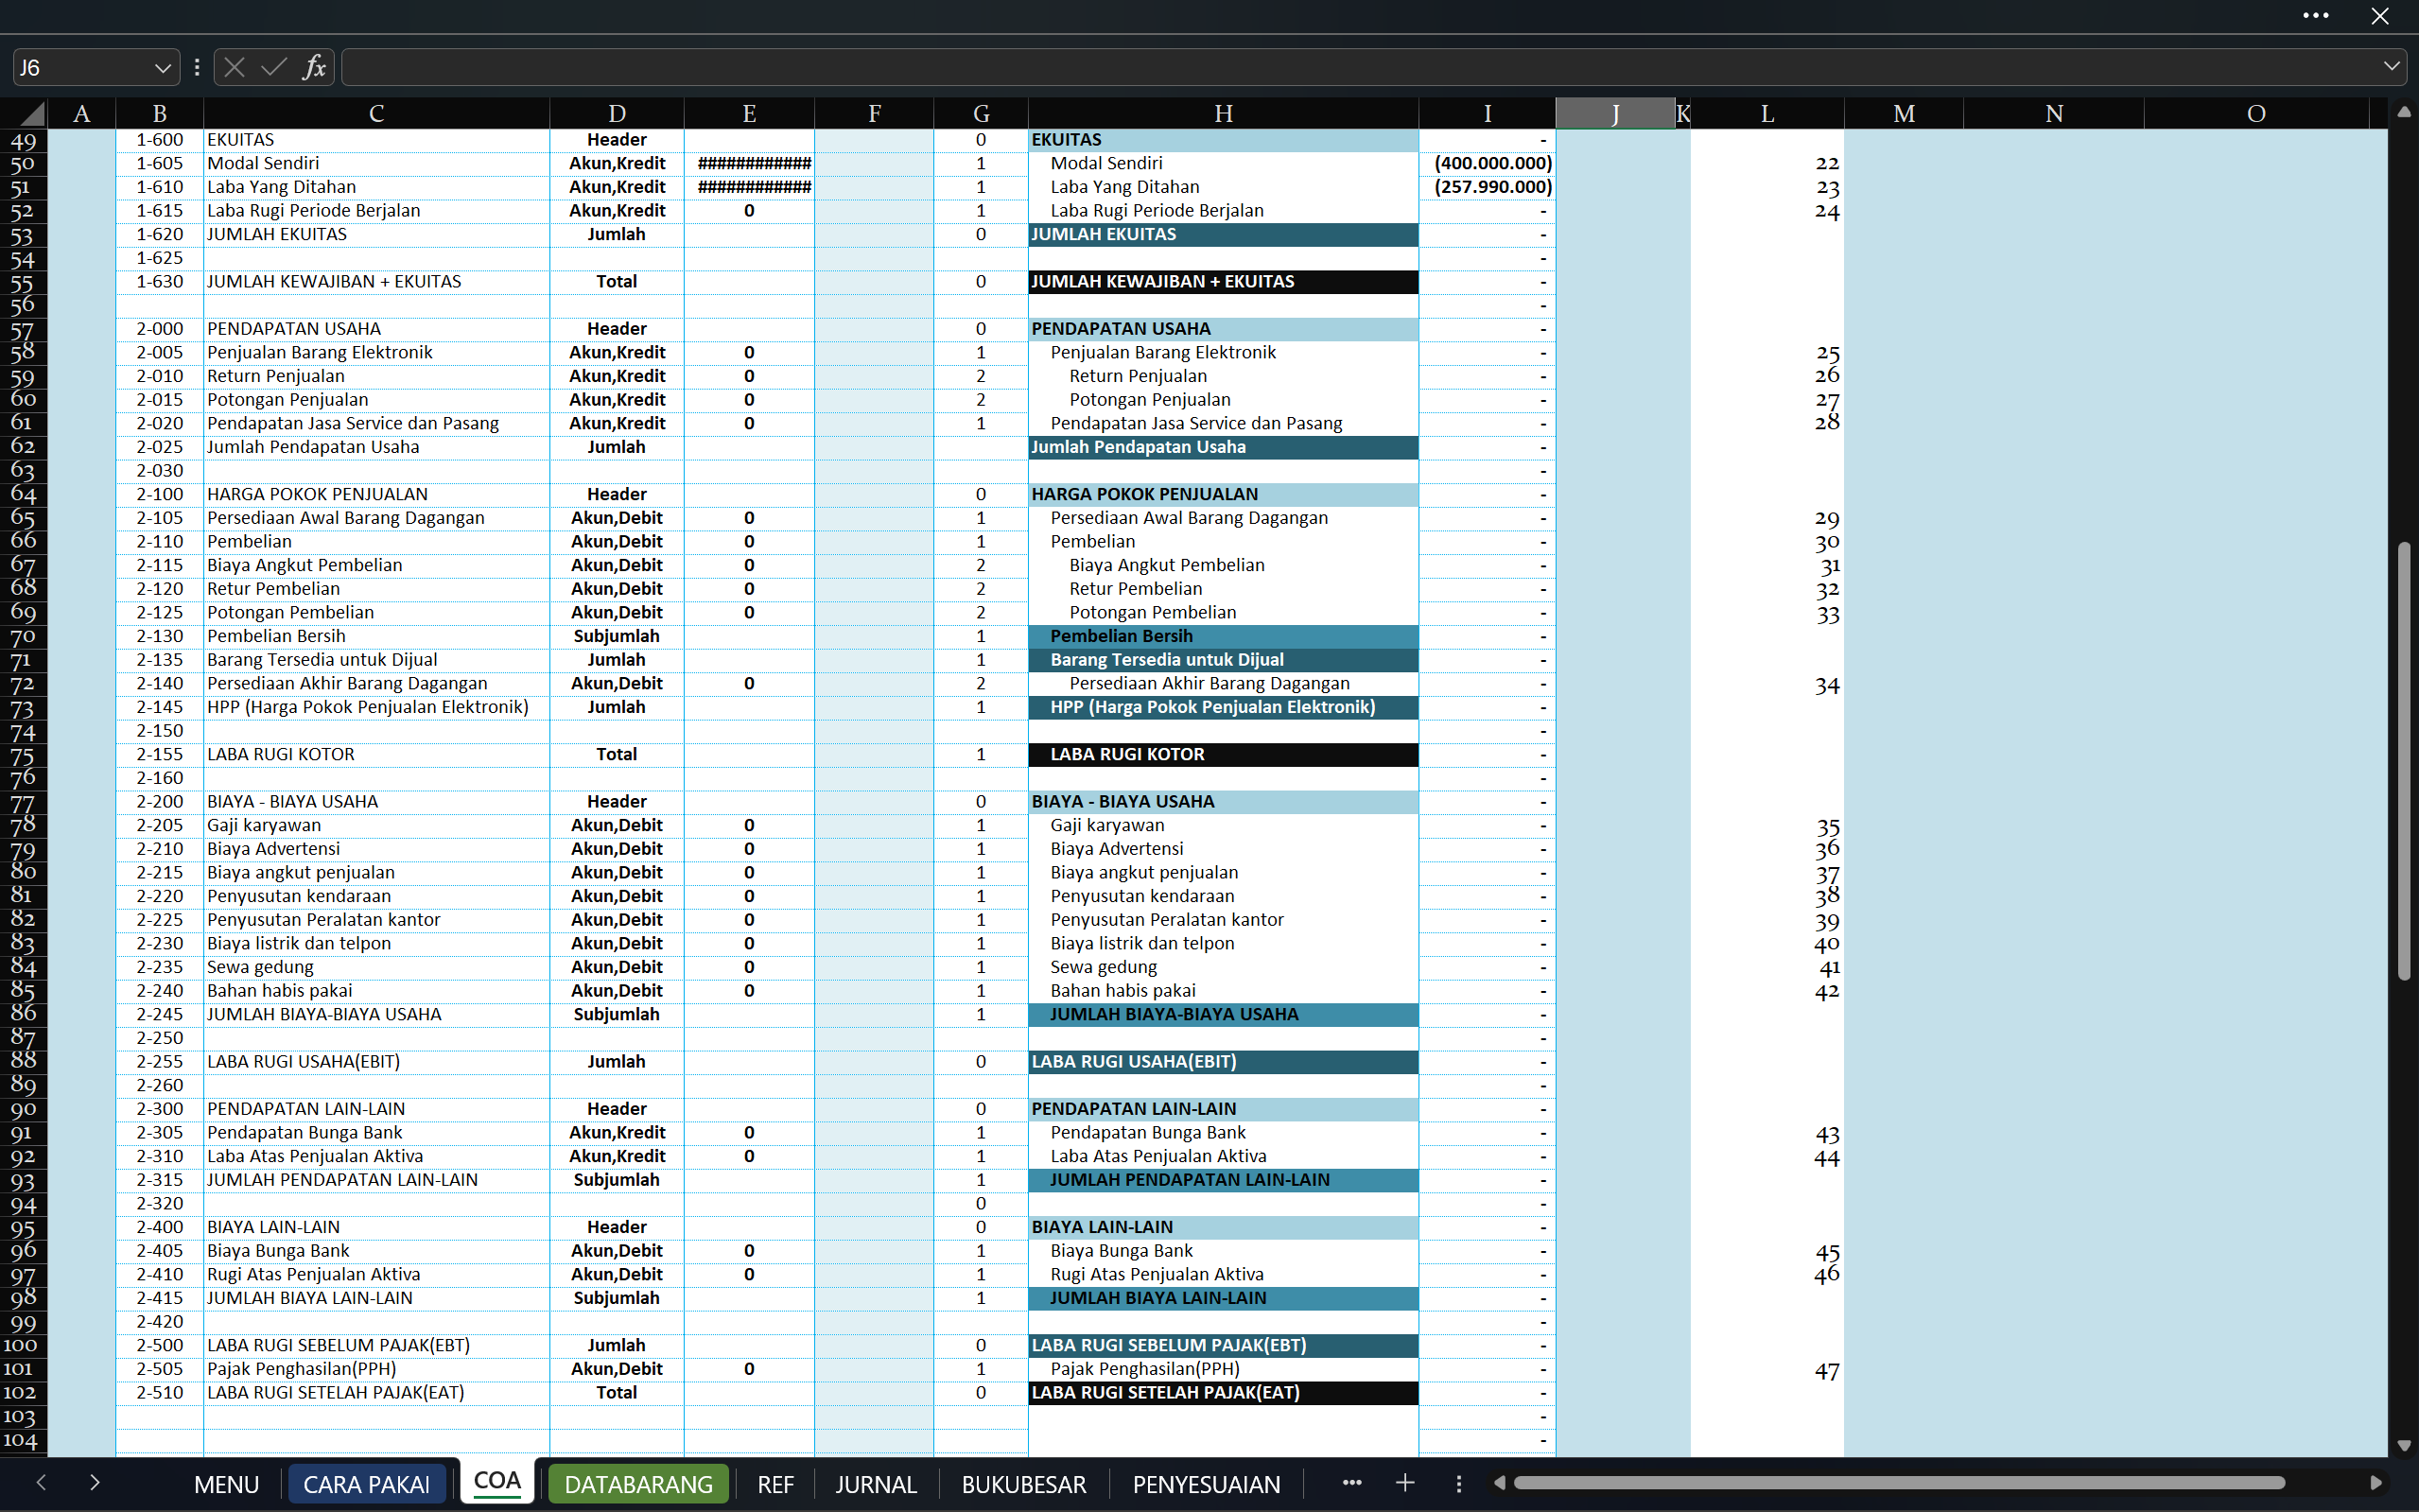This screenshot has width=2419, height=1512.
Task: Click the vertical scrollbar thumb
Action: point(2404,760)
